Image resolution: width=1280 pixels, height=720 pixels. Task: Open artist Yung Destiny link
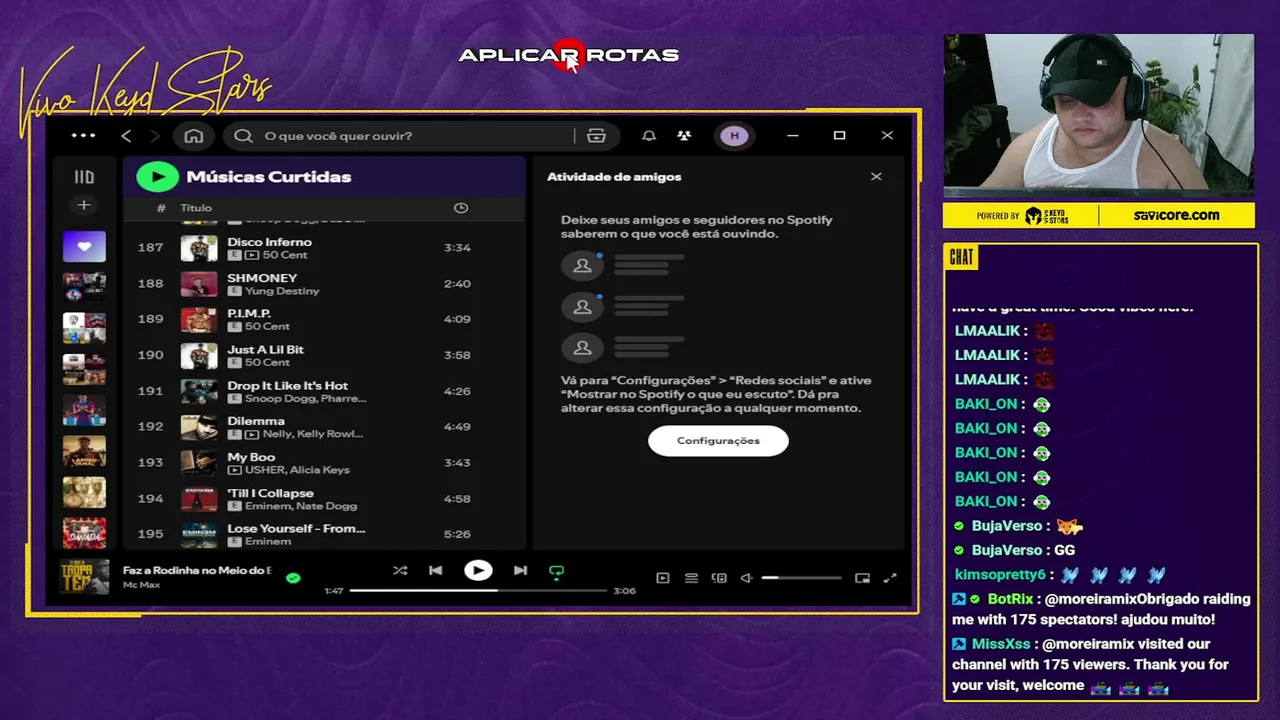(282, 291)
